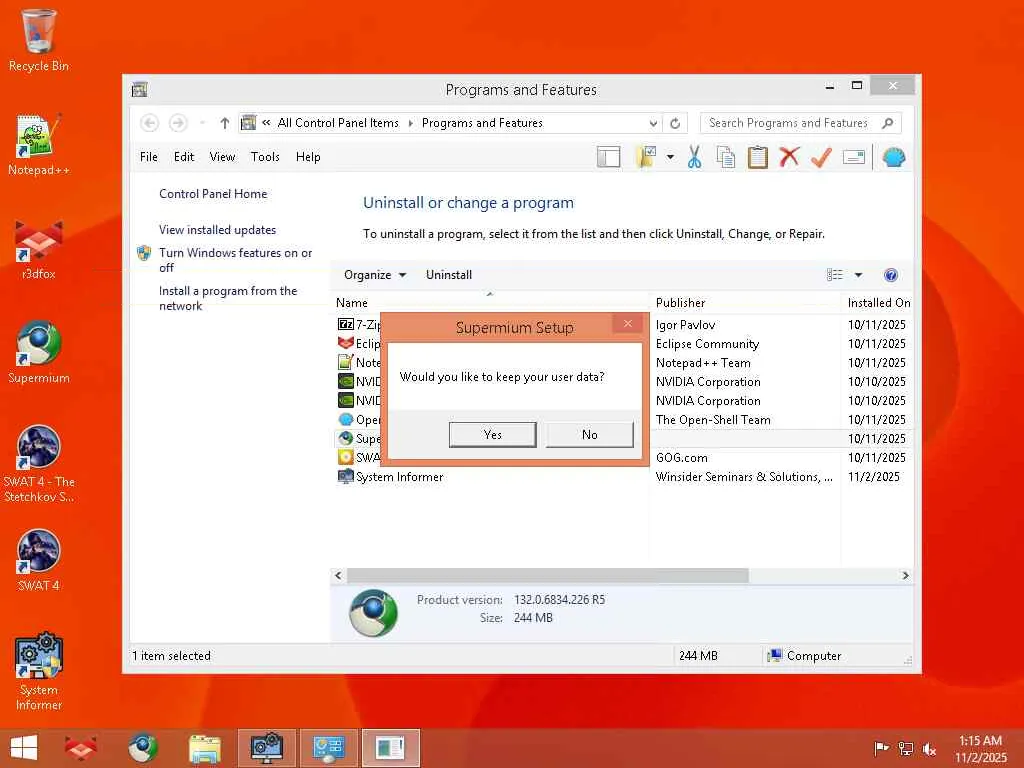This screenshot has width=1024, height=768.
Task: Click All Control Panel Items breadcrumb
Action: tap(338, 123)
